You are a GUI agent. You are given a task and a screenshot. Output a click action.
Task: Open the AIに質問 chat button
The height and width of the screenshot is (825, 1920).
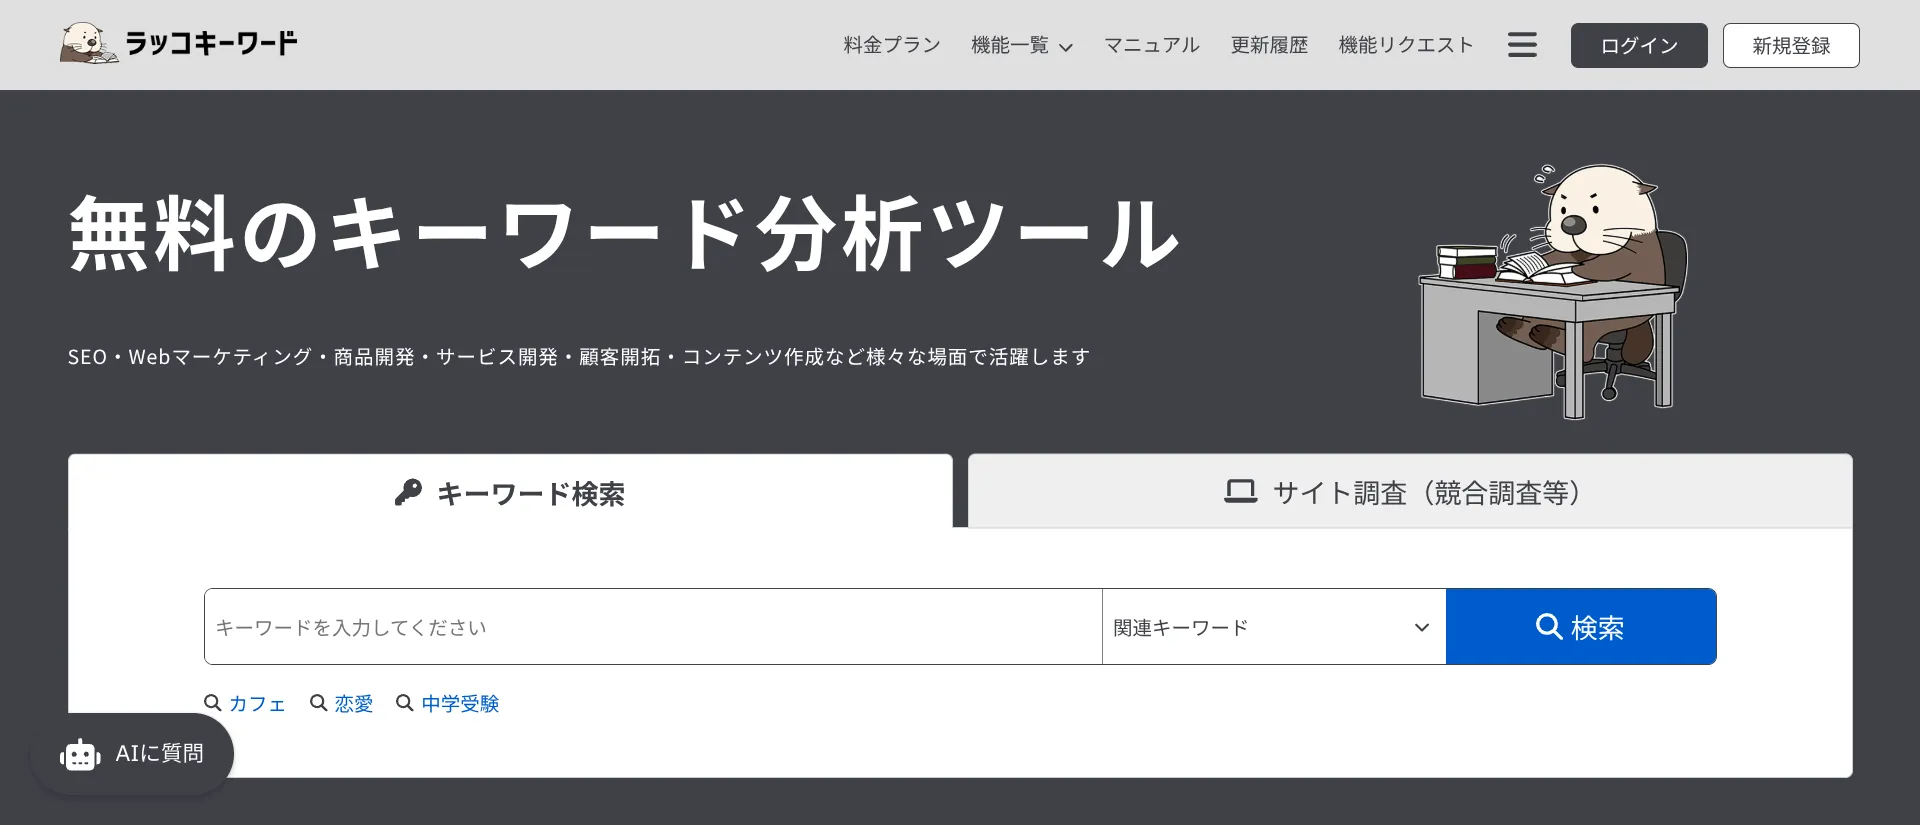pyautogui.click(x=132, y=754)
